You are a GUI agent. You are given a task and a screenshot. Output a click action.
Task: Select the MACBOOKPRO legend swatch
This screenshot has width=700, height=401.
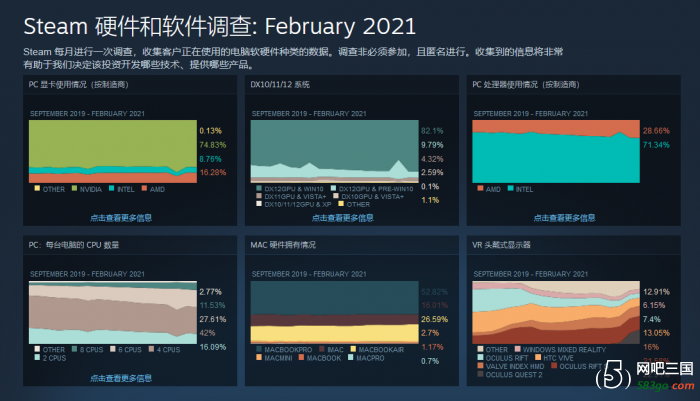click(x=259, y=348)
